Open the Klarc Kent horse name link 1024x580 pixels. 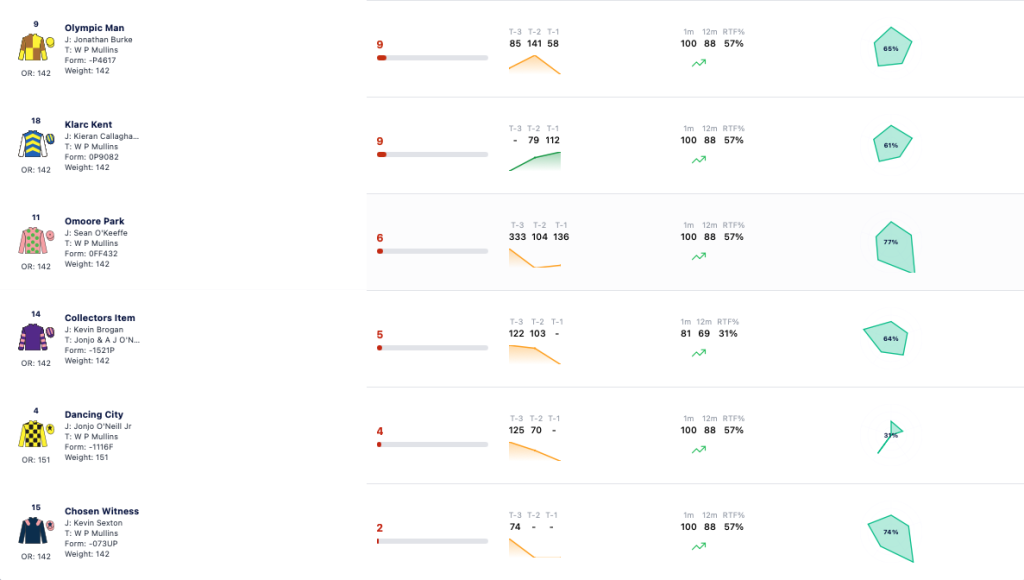click(x=88, y=125)
